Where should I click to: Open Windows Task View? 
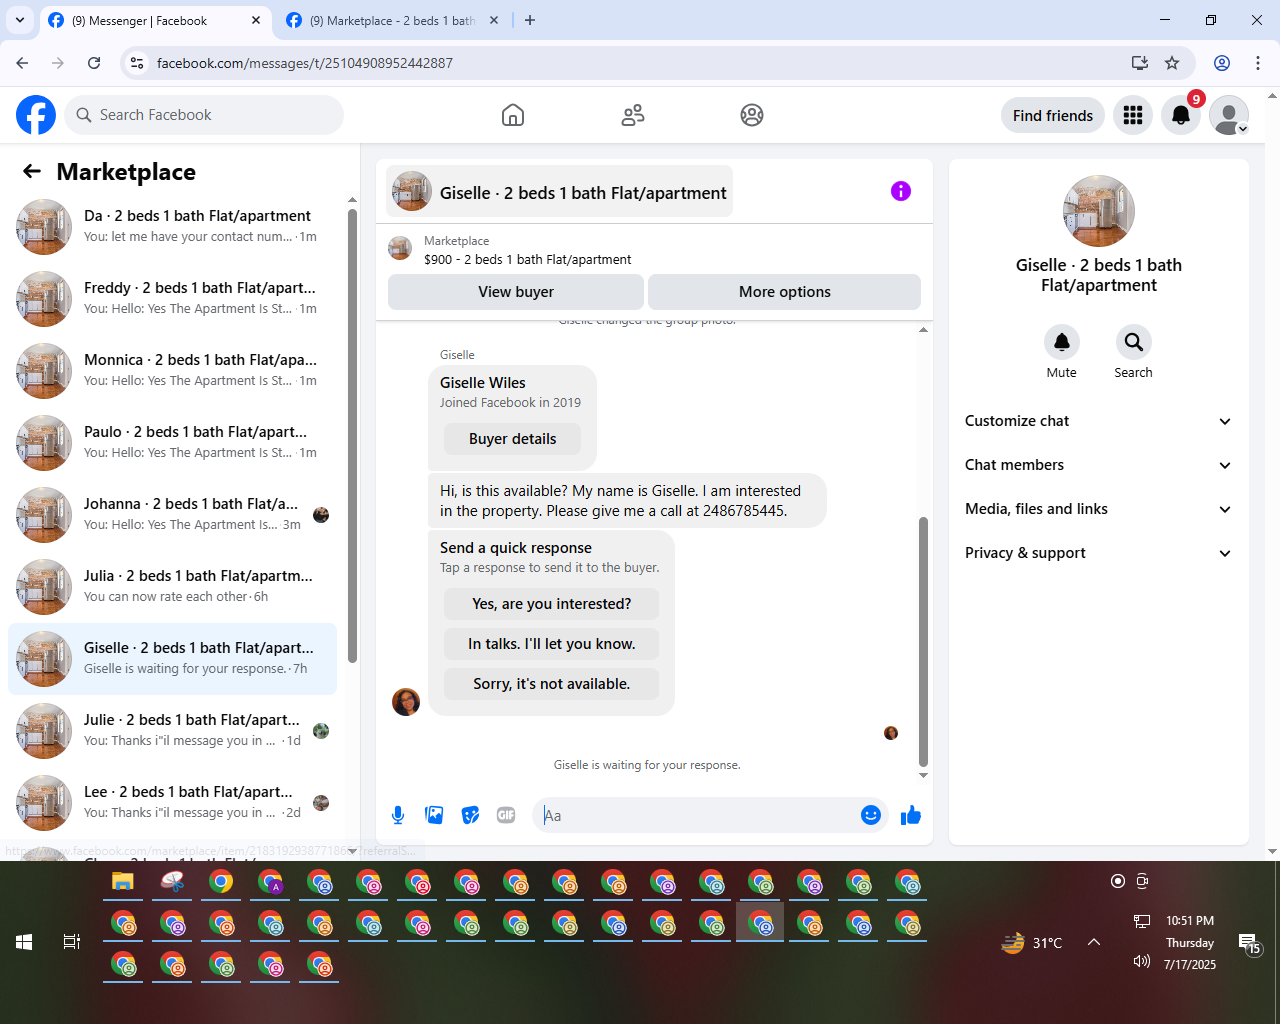pos(72,942)
